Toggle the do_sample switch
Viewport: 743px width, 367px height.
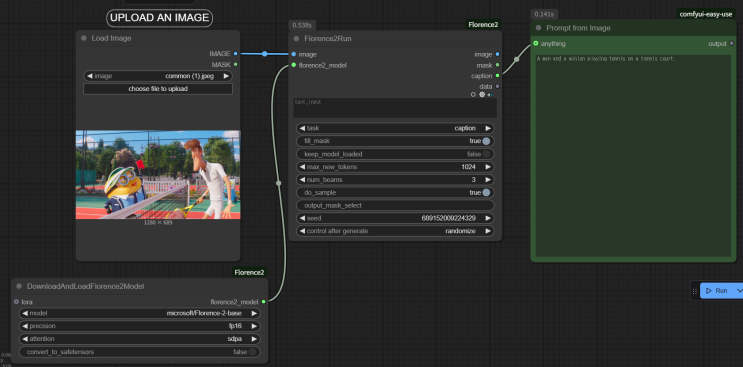click(486, 193)
